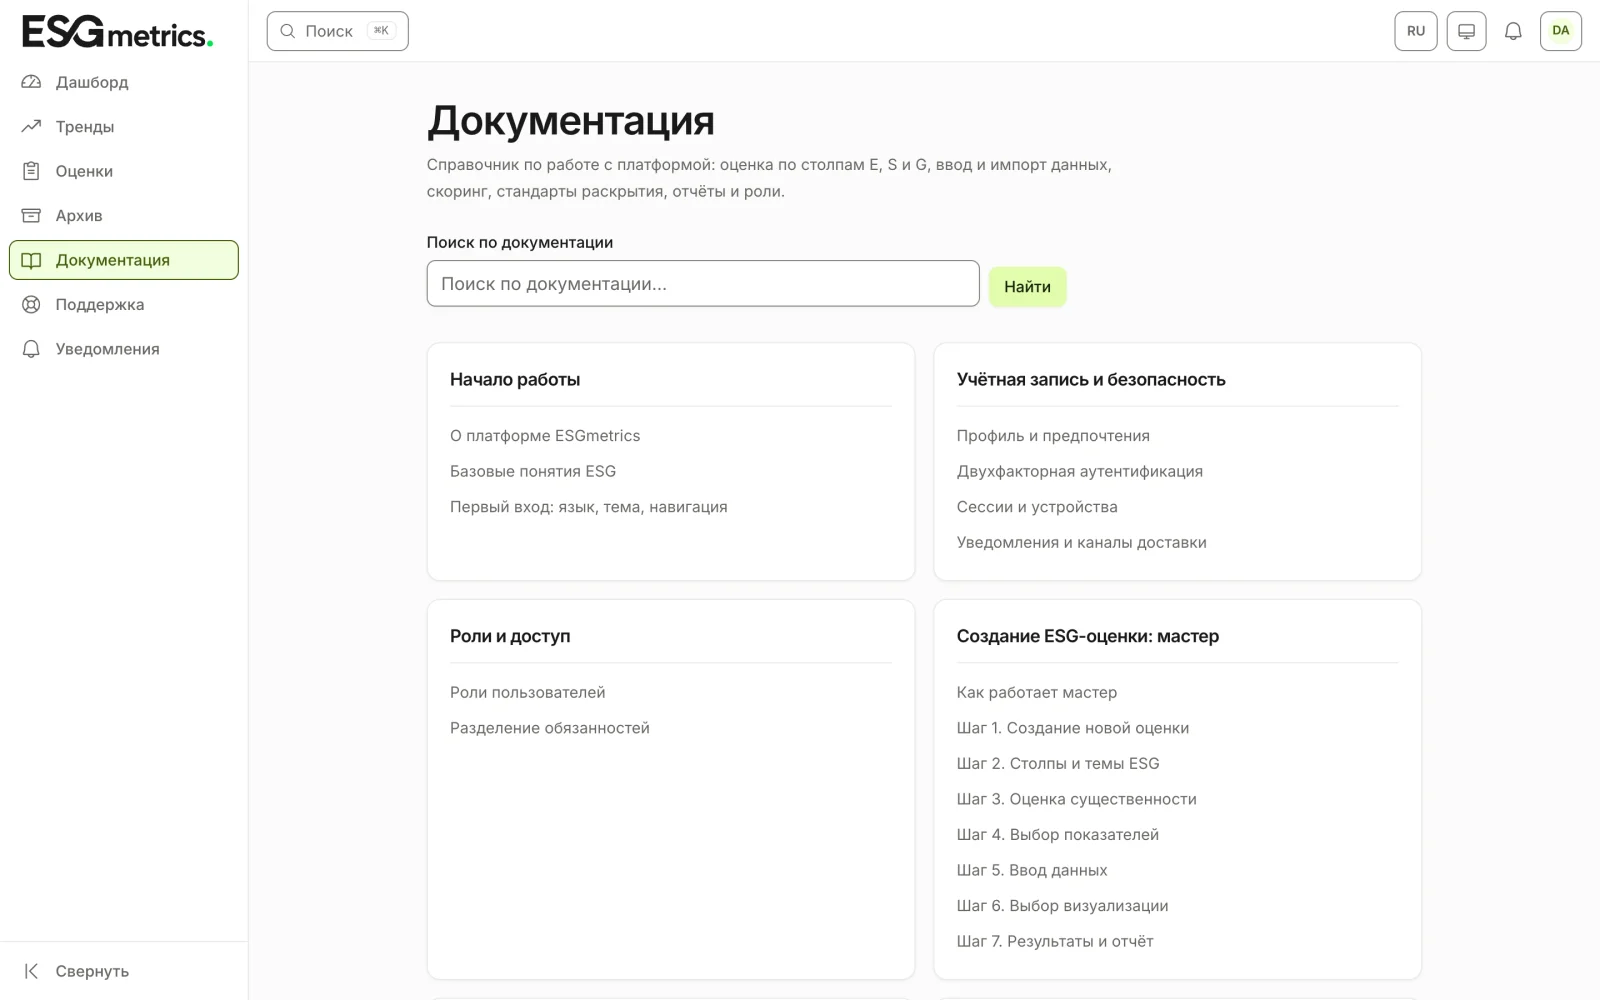The image size is (1600, 1000).
Task: Open Шаг 1. Создание новой оценки
Action: click(1073, 728)
